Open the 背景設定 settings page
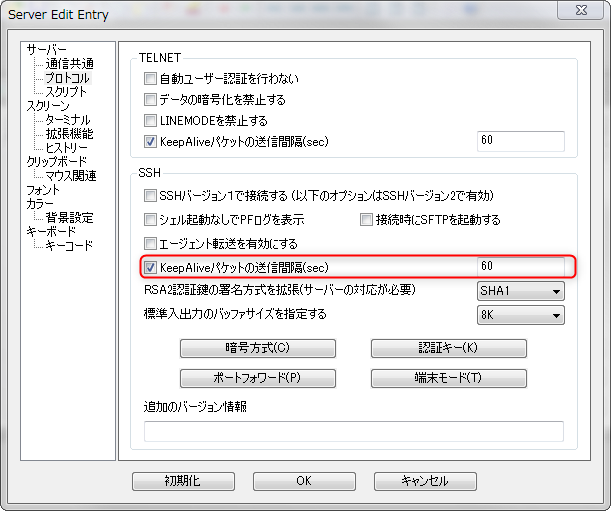Image resolution: width=611 pixels, height=511 pixels. (x=69, y=217)
